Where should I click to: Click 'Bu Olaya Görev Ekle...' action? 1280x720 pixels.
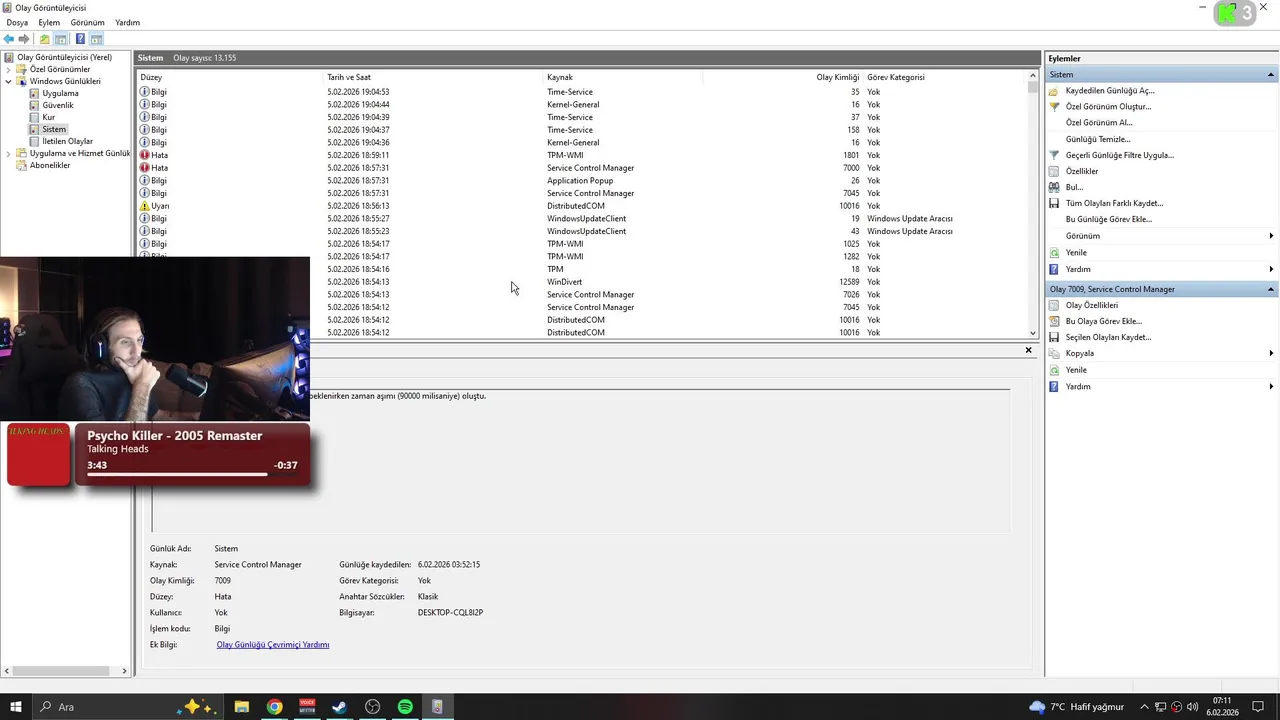pyautogui.click(x=1104, y=321)
